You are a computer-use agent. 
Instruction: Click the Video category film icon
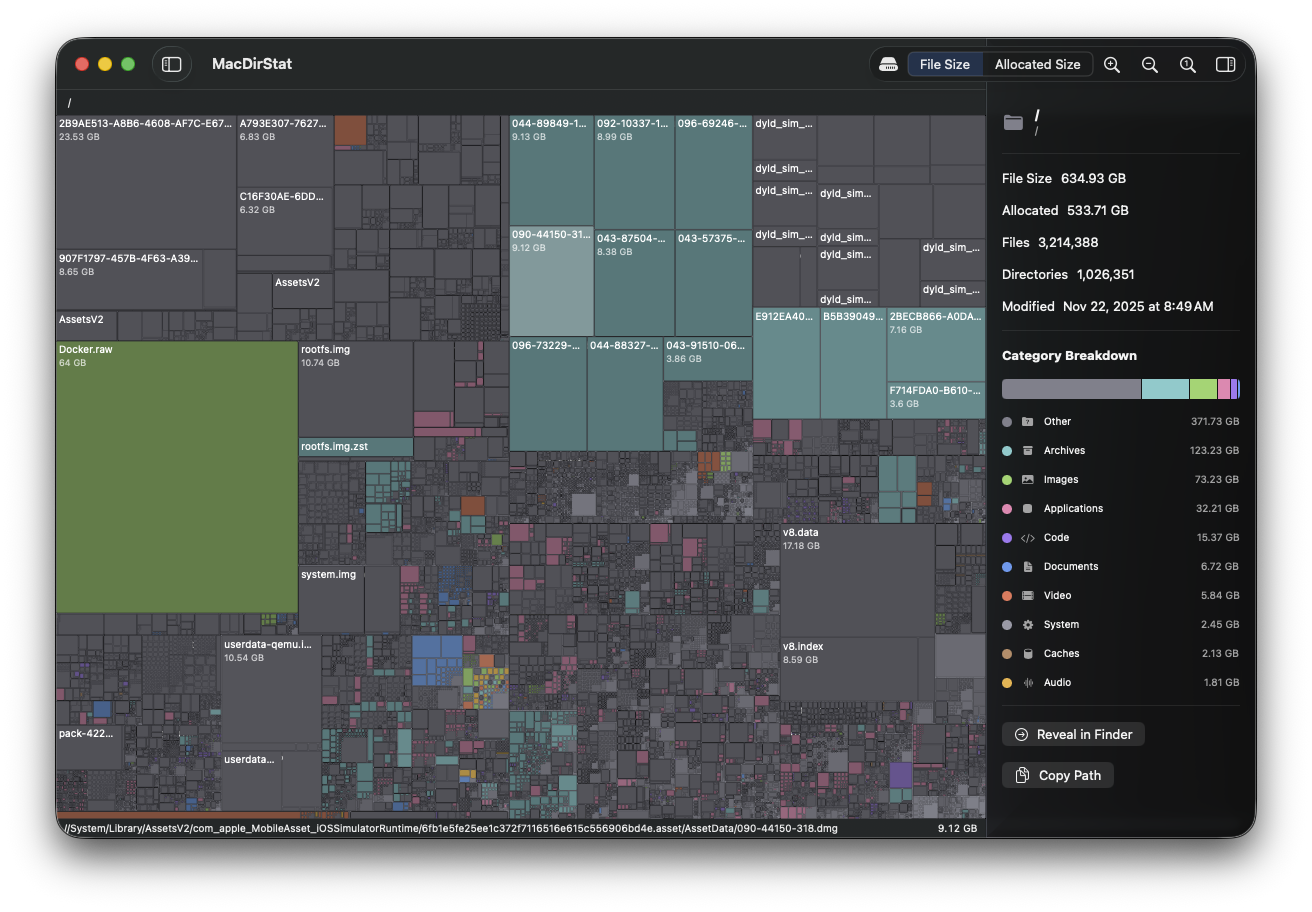pos(1027,596)
